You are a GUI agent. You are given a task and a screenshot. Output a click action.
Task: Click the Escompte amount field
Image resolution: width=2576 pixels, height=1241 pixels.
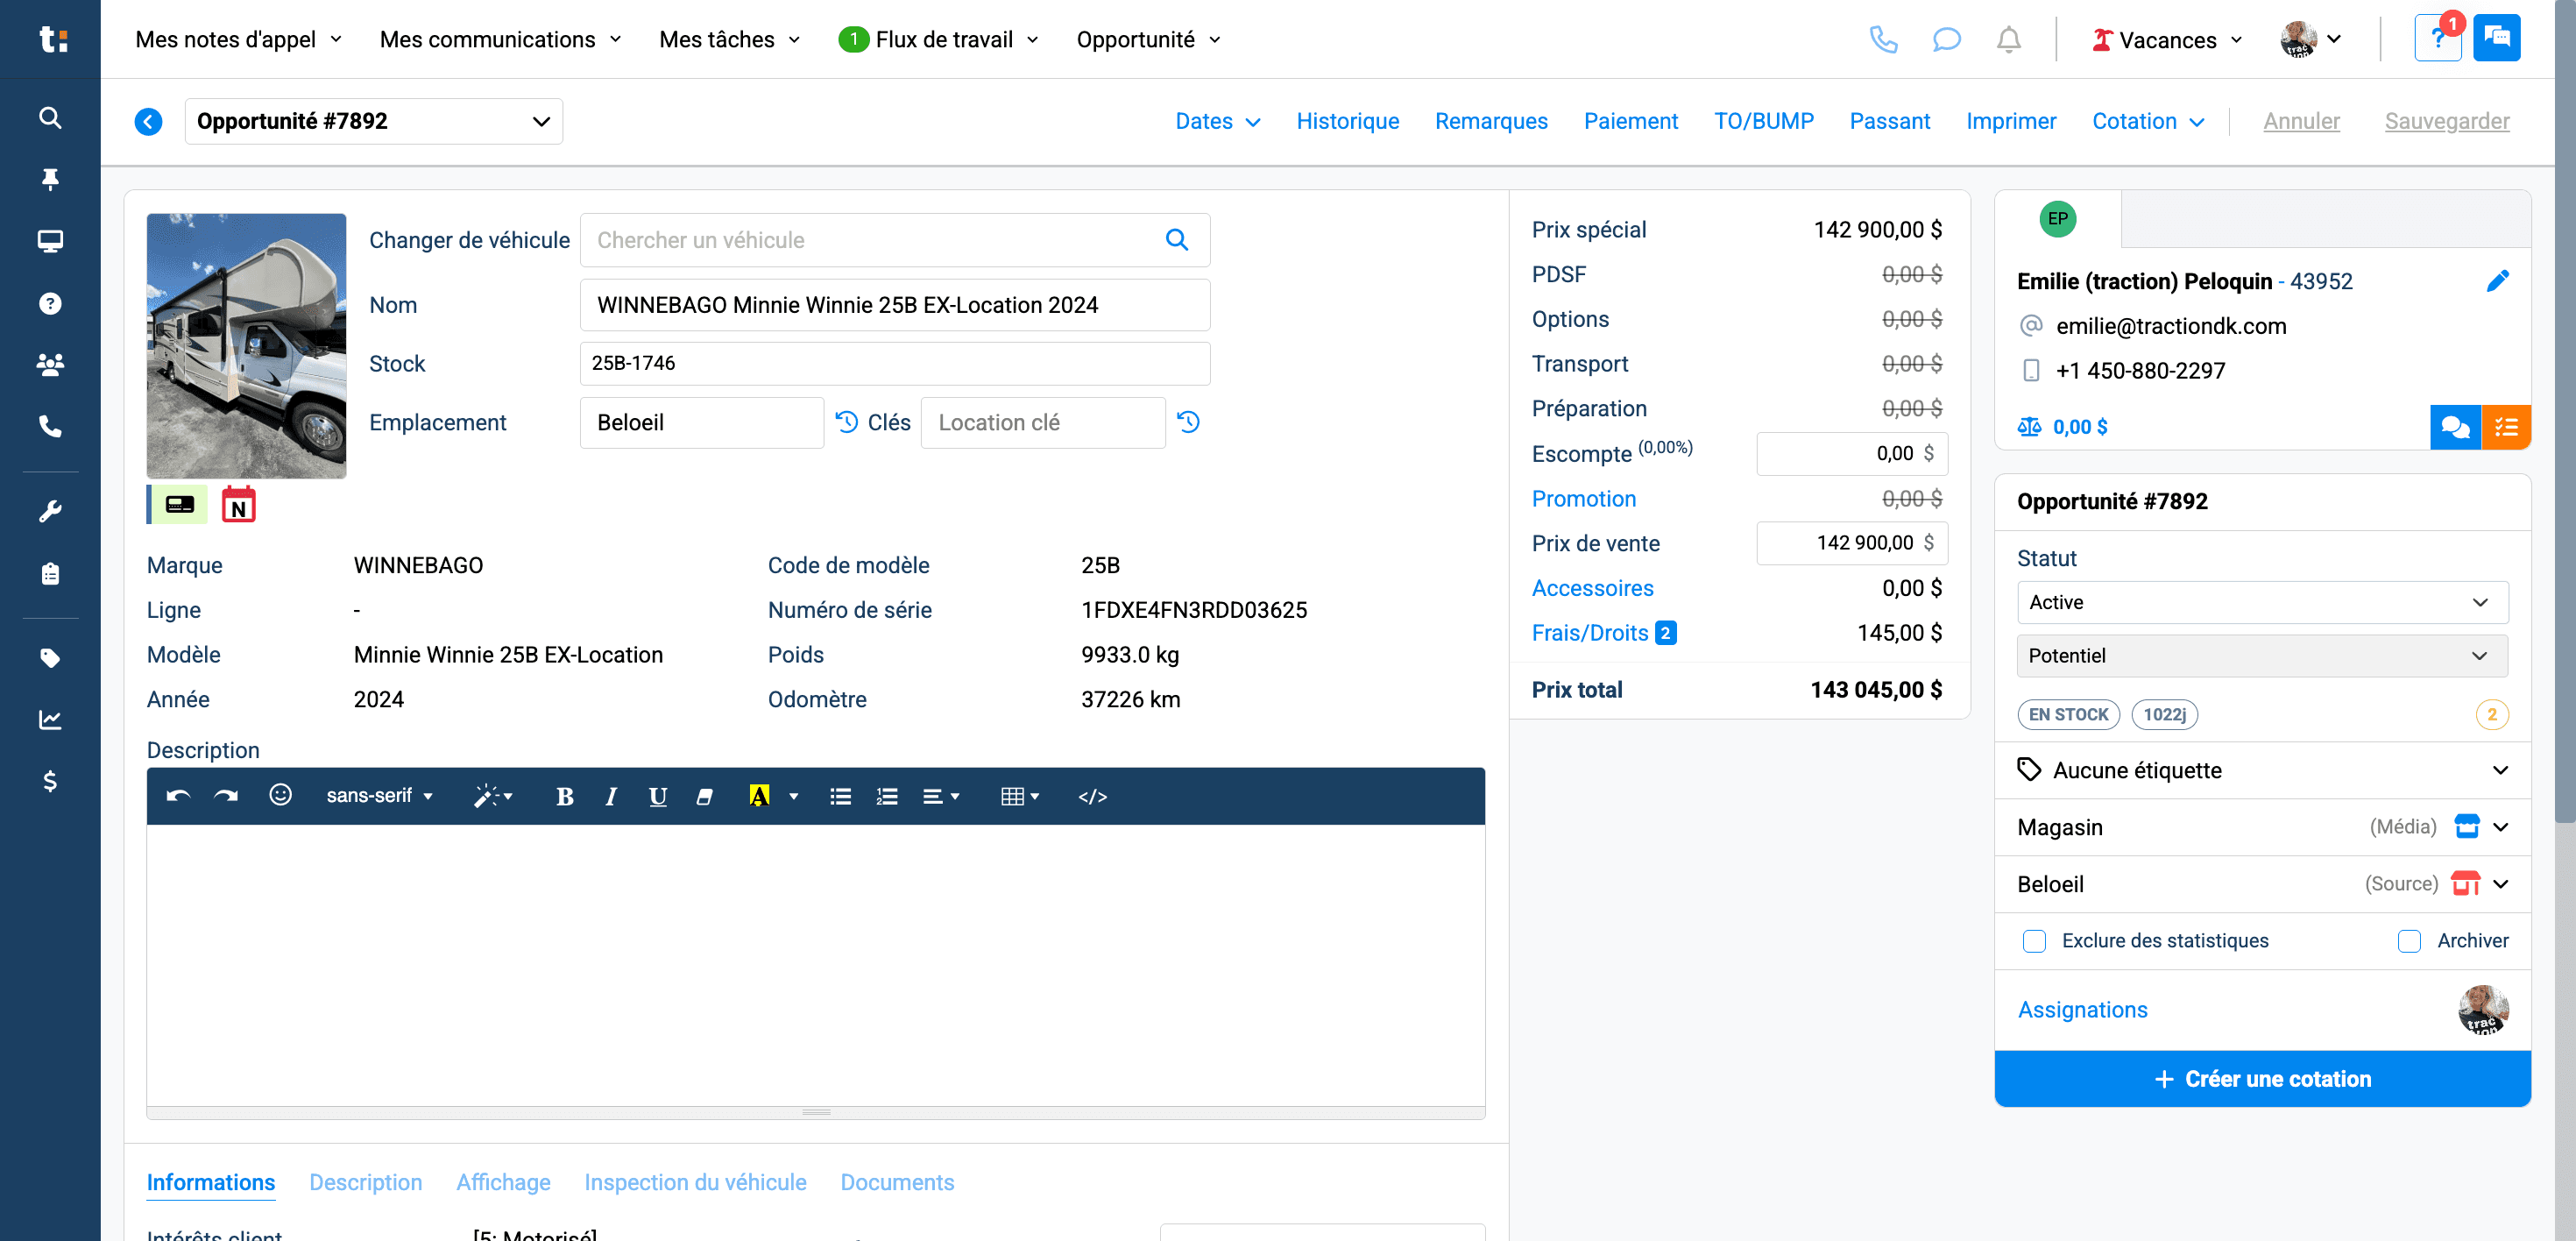[x=1851, y=454]
